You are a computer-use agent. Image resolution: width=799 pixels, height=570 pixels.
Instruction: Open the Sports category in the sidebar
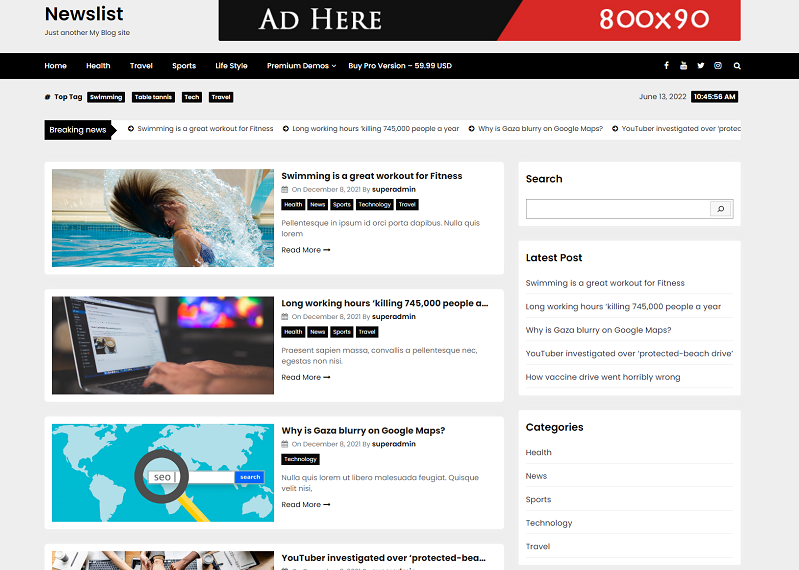pyautogui.click(x=539, y=499)
